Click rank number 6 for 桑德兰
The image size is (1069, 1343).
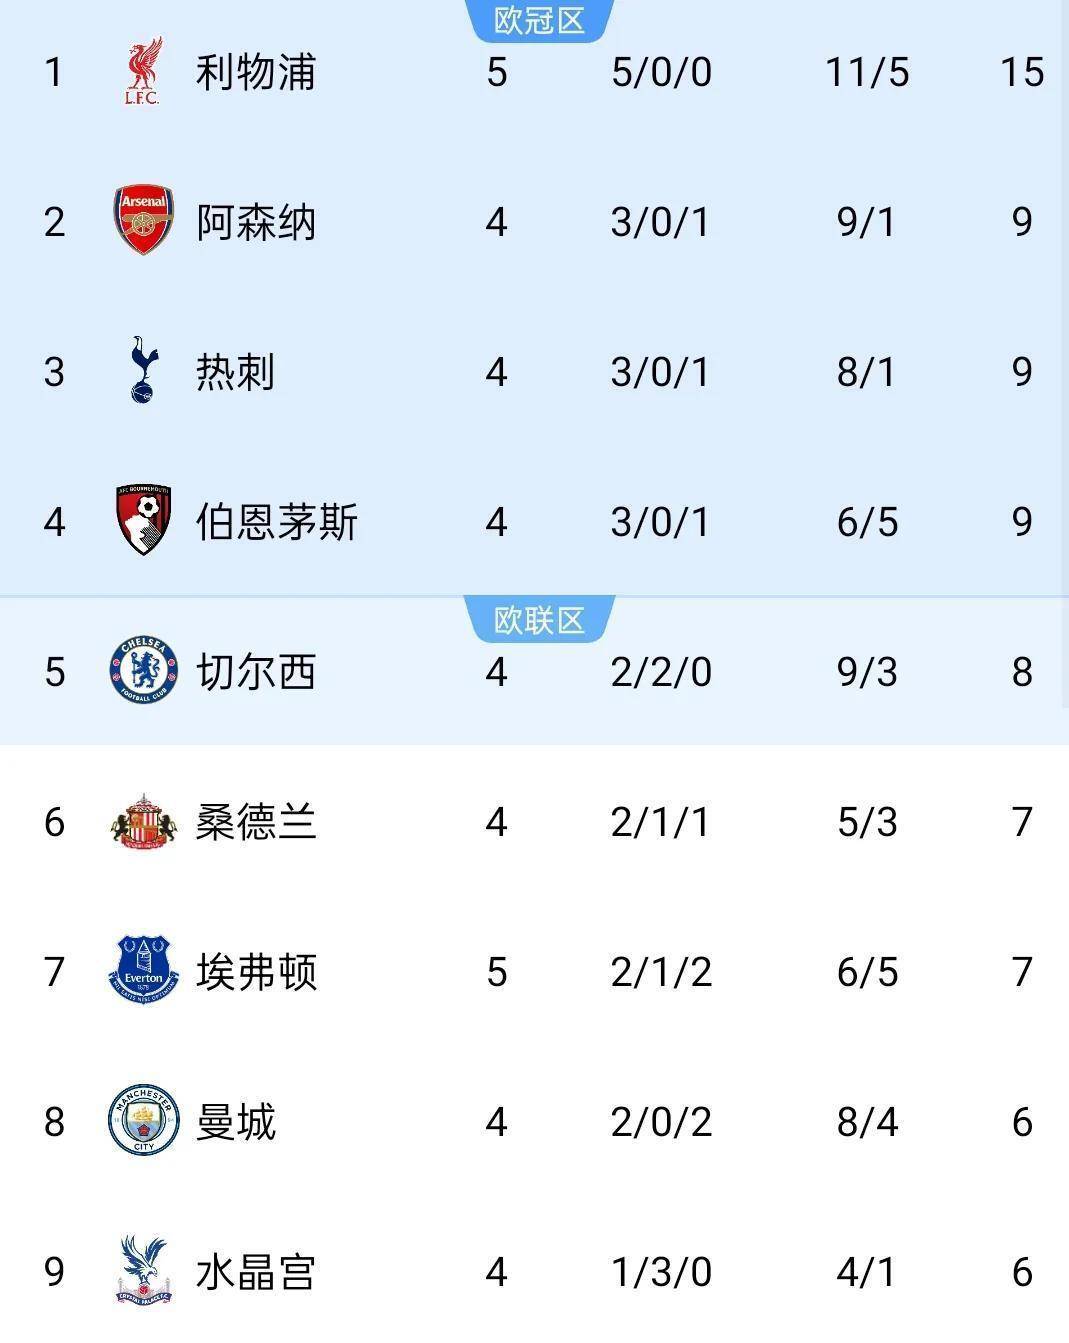[55, 822]
